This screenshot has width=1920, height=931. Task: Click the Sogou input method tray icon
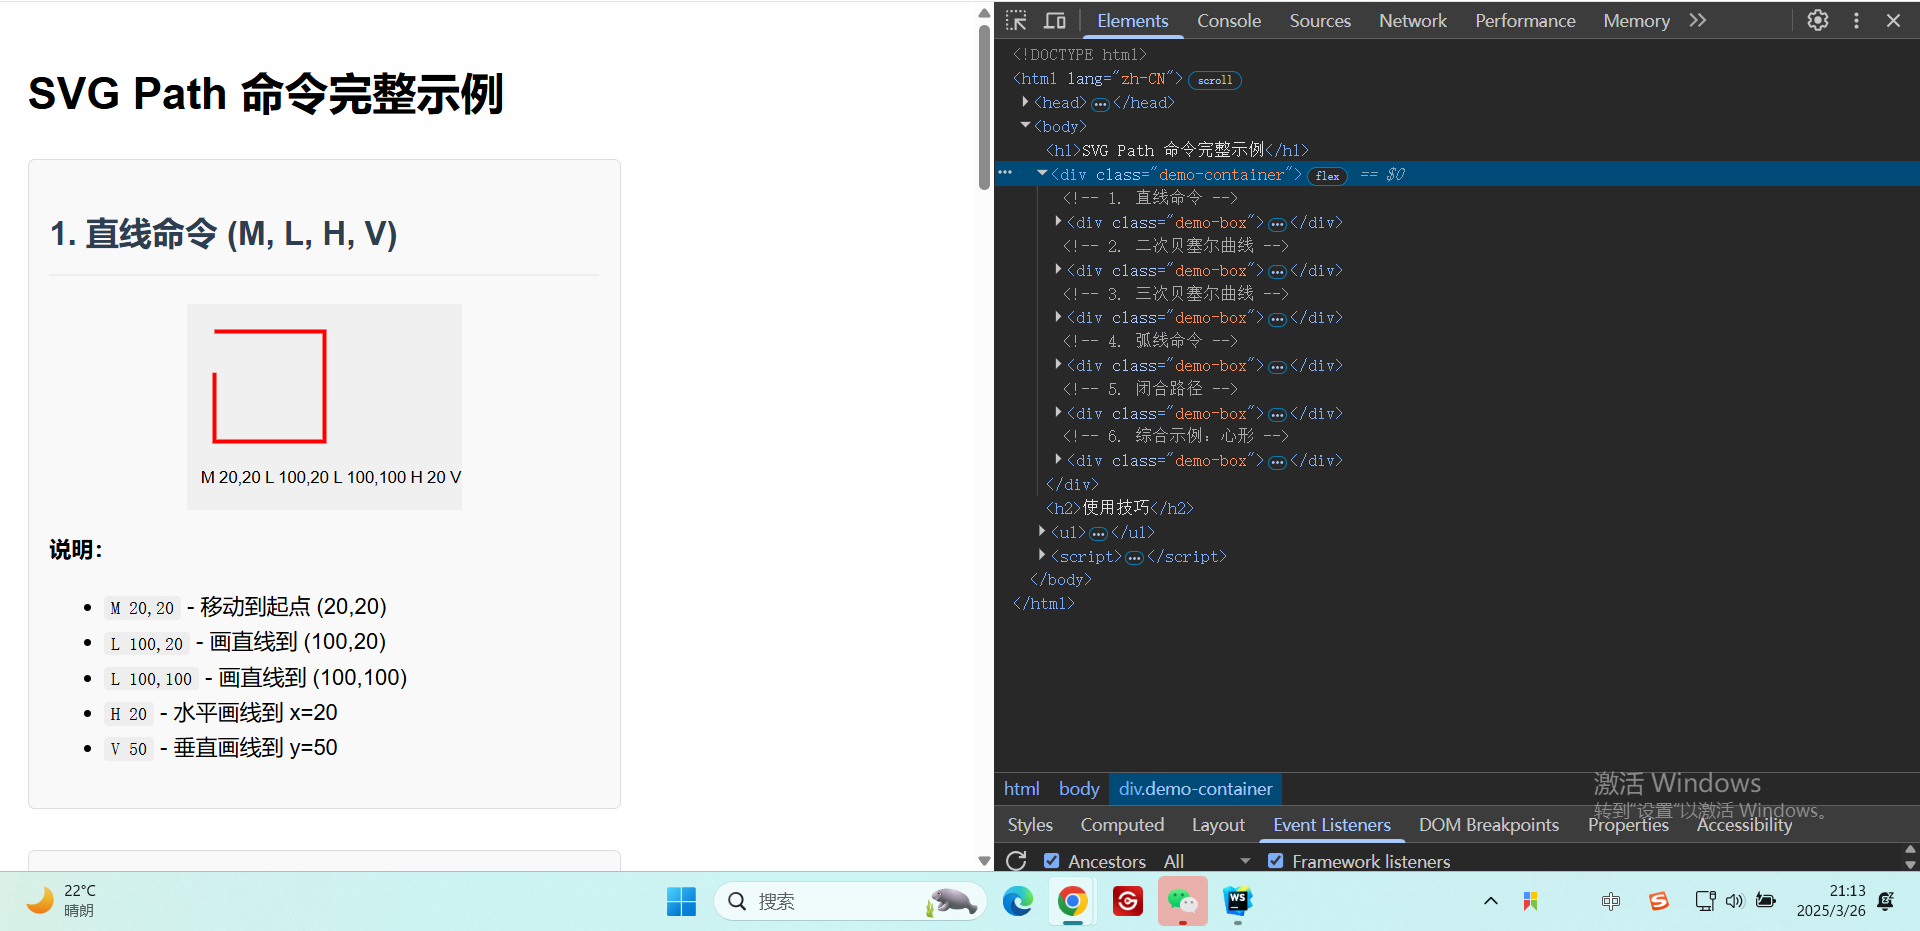coord(1658,901)
